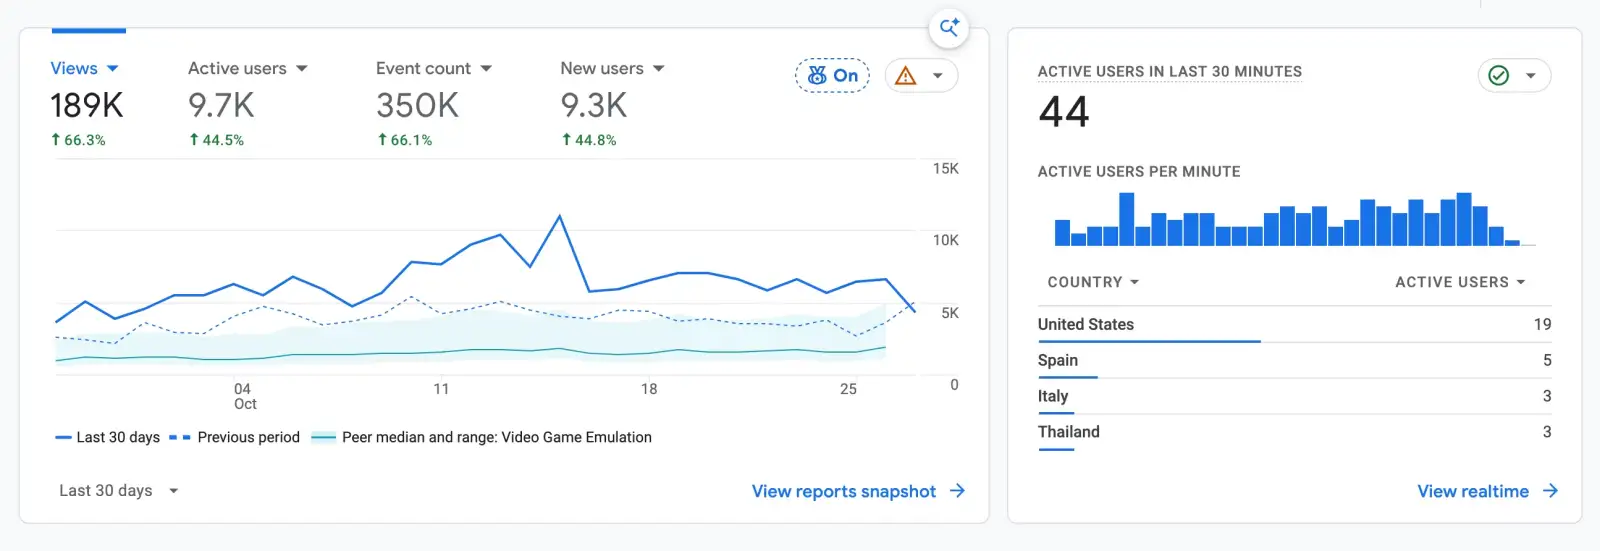1600x551 pixels.
Task: Click arrow icon beside View realtime
Action: (x=1550, y=491)
